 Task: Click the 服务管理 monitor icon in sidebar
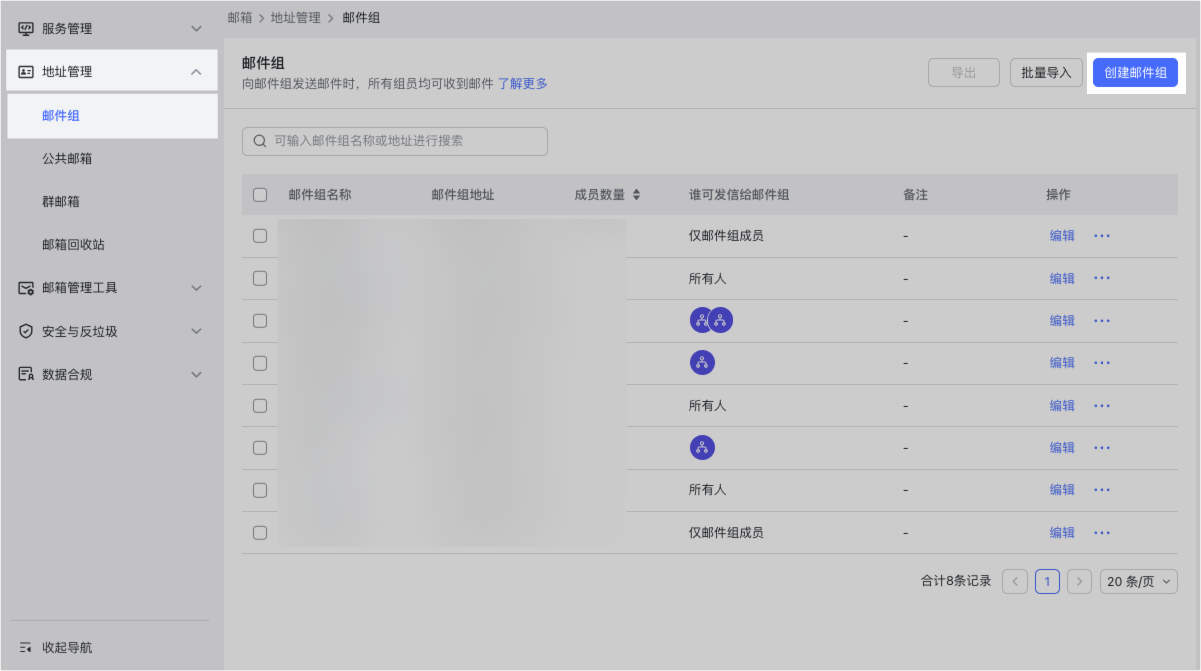coord(26,29)
